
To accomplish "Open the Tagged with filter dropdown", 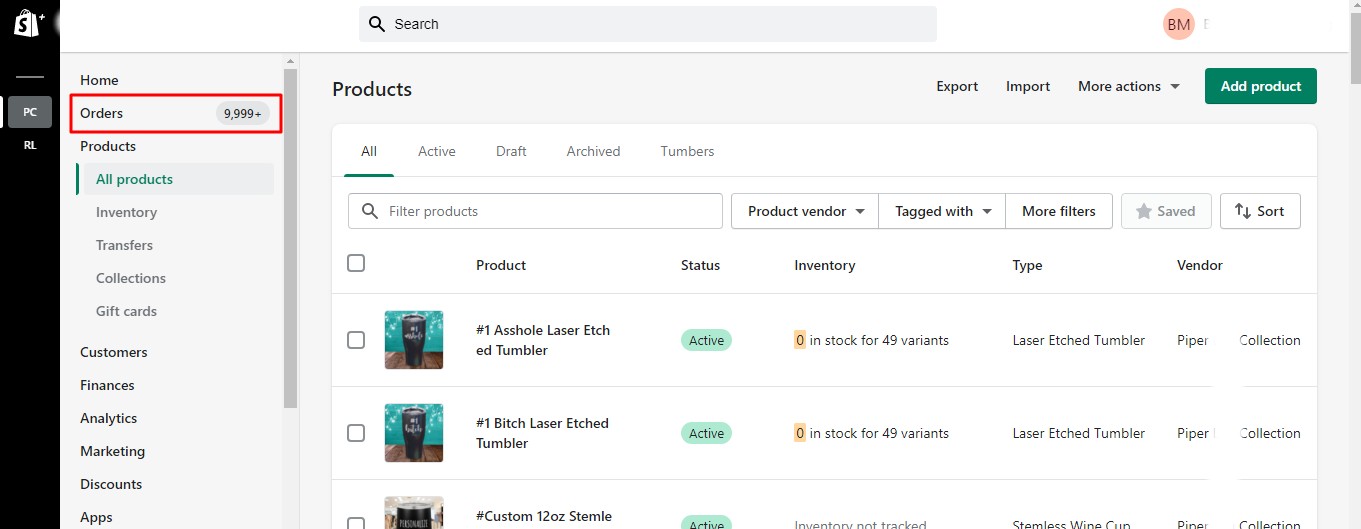I will click(x=942, y=211).
